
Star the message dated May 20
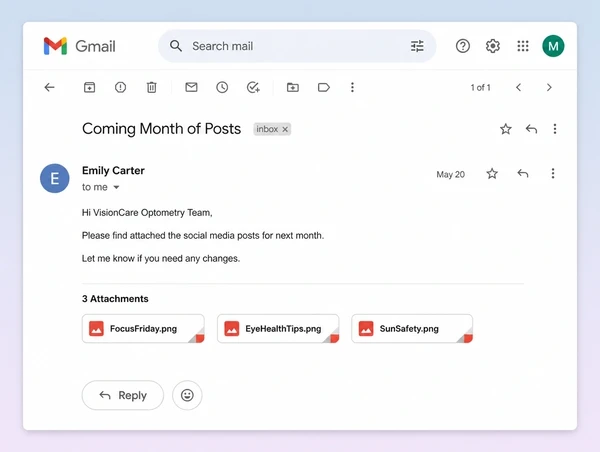pyautogui.click(x=492, y=174)
